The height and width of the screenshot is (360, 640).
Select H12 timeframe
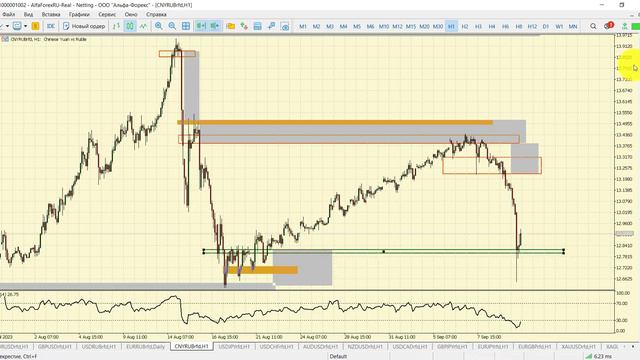532,26
